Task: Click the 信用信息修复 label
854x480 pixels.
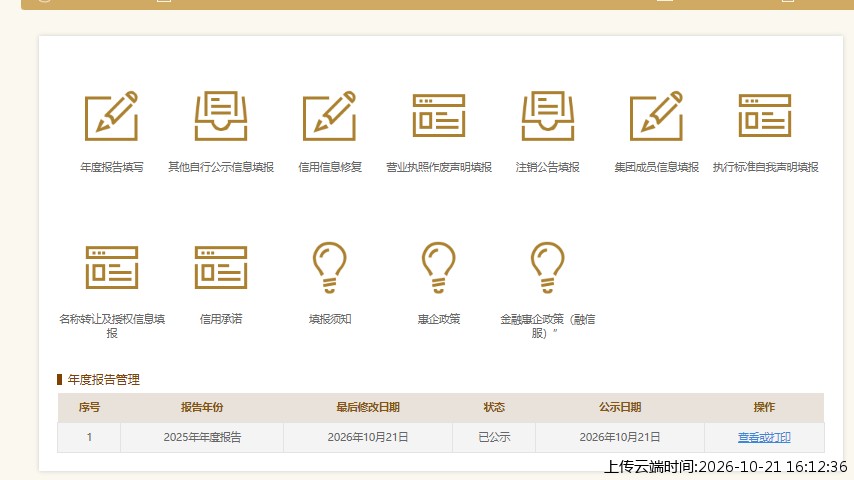Action: tap(330, 167)
